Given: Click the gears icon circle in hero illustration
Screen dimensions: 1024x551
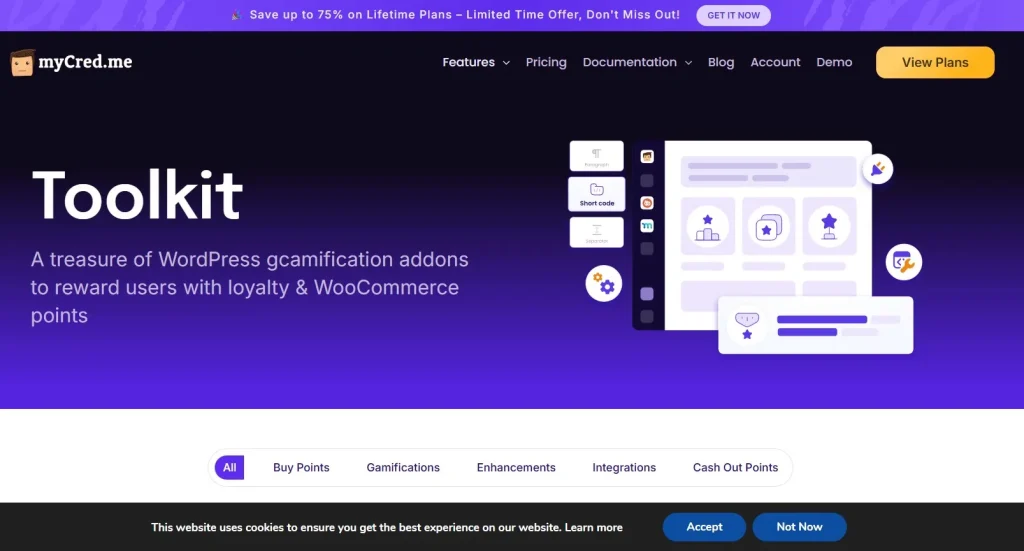Looking at the screenshot, I should pos(603,283).
